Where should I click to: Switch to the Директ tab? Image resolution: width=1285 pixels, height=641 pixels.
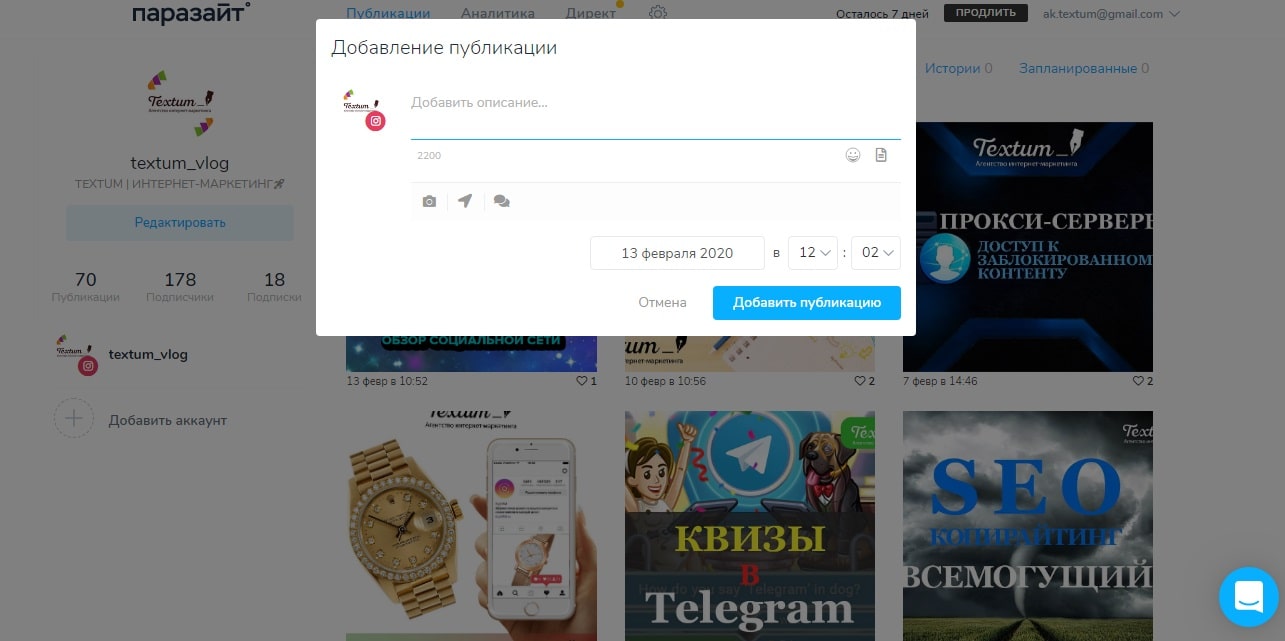click(x=591, y=13)
